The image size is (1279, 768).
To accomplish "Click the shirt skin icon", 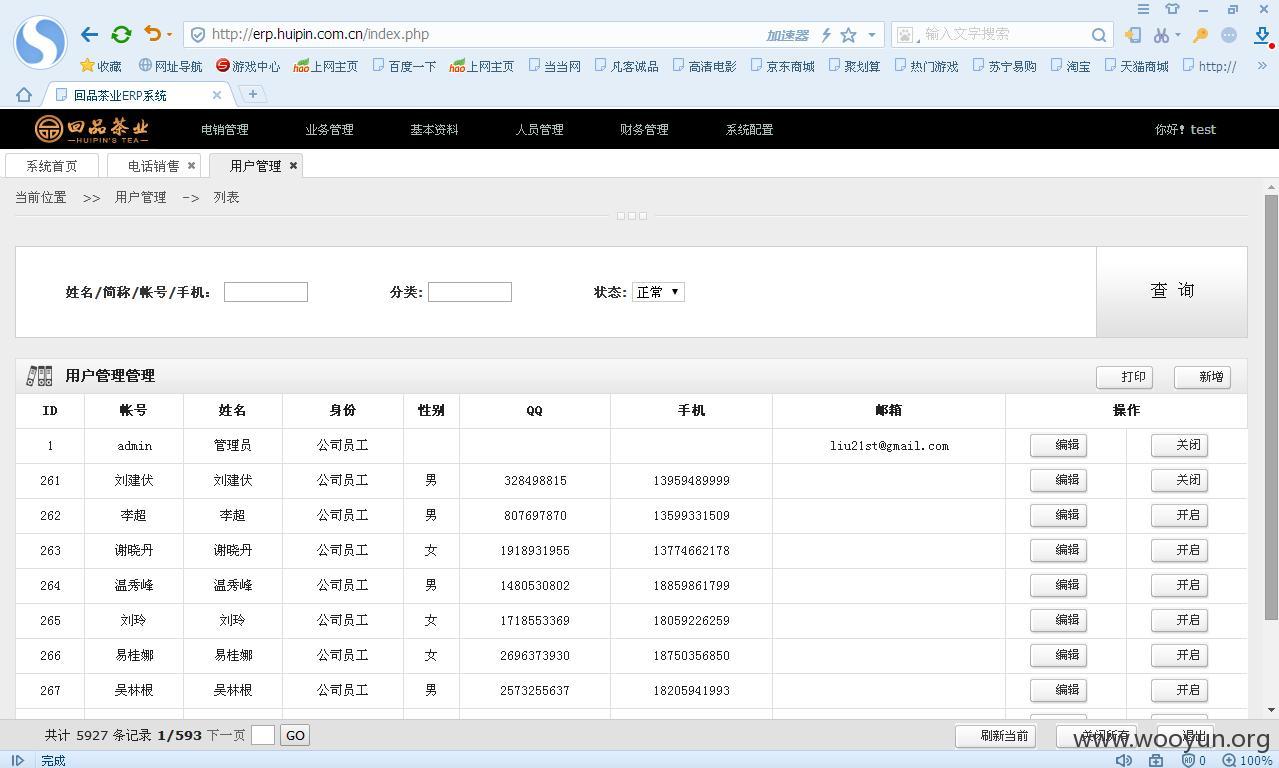I will [1172, 9].
